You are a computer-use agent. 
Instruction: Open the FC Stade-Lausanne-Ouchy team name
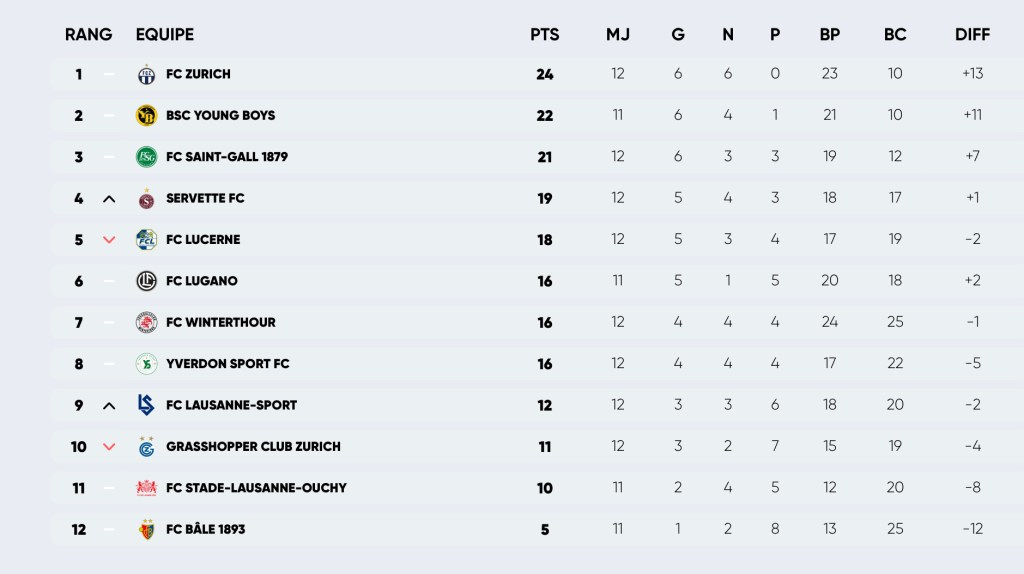(256, 488)
